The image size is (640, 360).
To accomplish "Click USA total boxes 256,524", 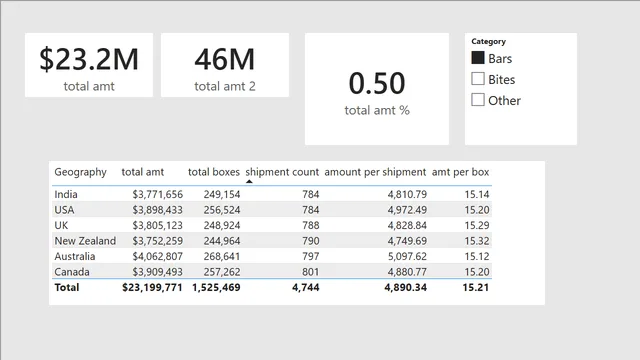I will (222, 210).
